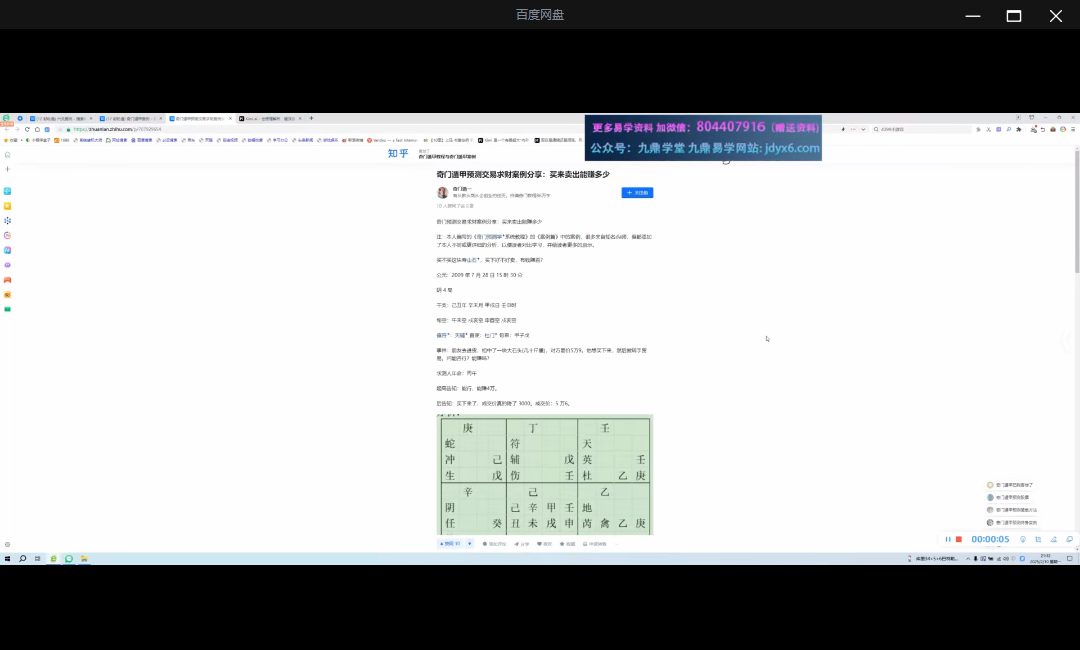Click the Zhihu logo in page header
This screenshot has height=650, width=1080.
click(398, 153)
